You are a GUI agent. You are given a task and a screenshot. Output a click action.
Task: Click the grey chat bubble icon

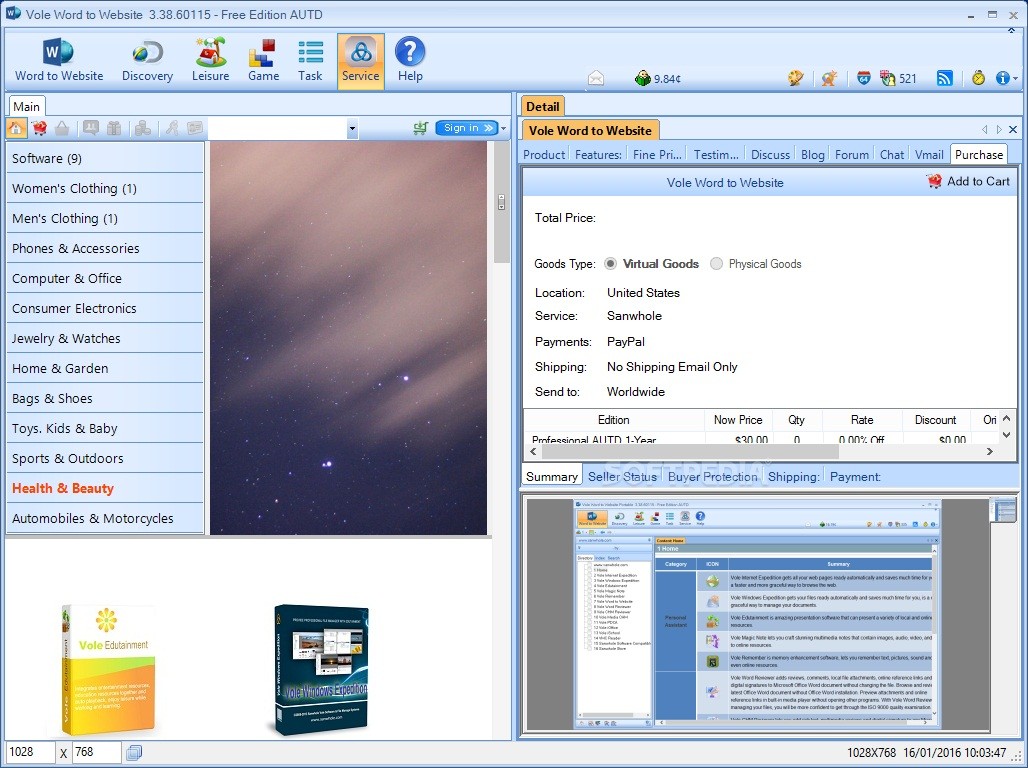click(x=90, y=128)
